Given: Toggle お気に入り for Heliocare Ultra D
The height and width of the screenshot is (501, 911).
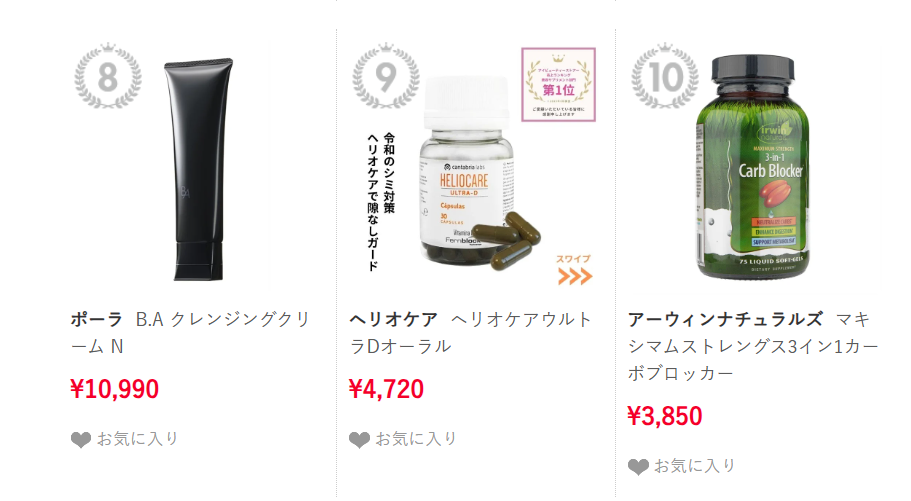Looking at the screenshot, I should point(403,439).
